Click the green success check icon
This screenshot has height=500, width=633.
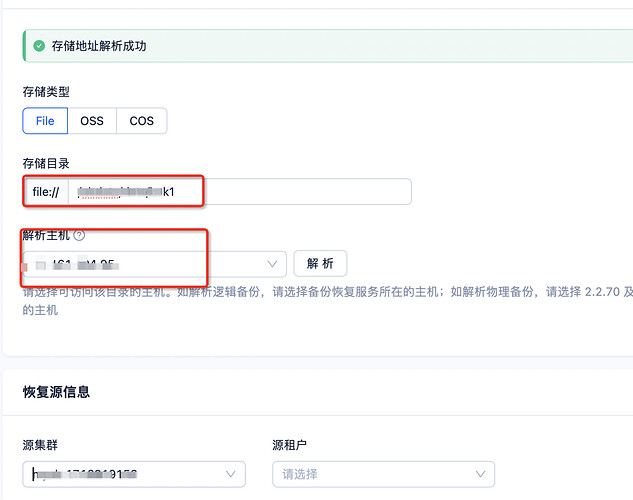click(39, 46)
